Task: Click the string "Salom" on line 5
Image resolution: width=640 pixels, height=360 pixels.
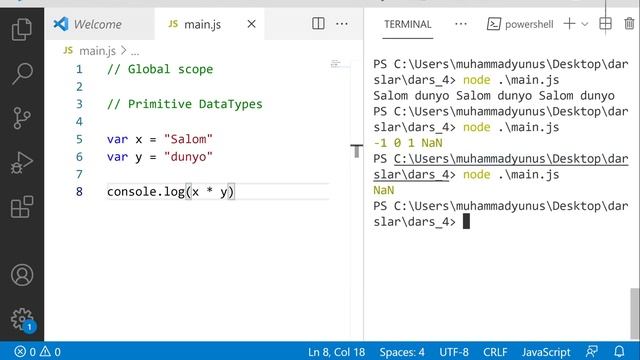Action: pyautogui.click(x=188, y=139)
